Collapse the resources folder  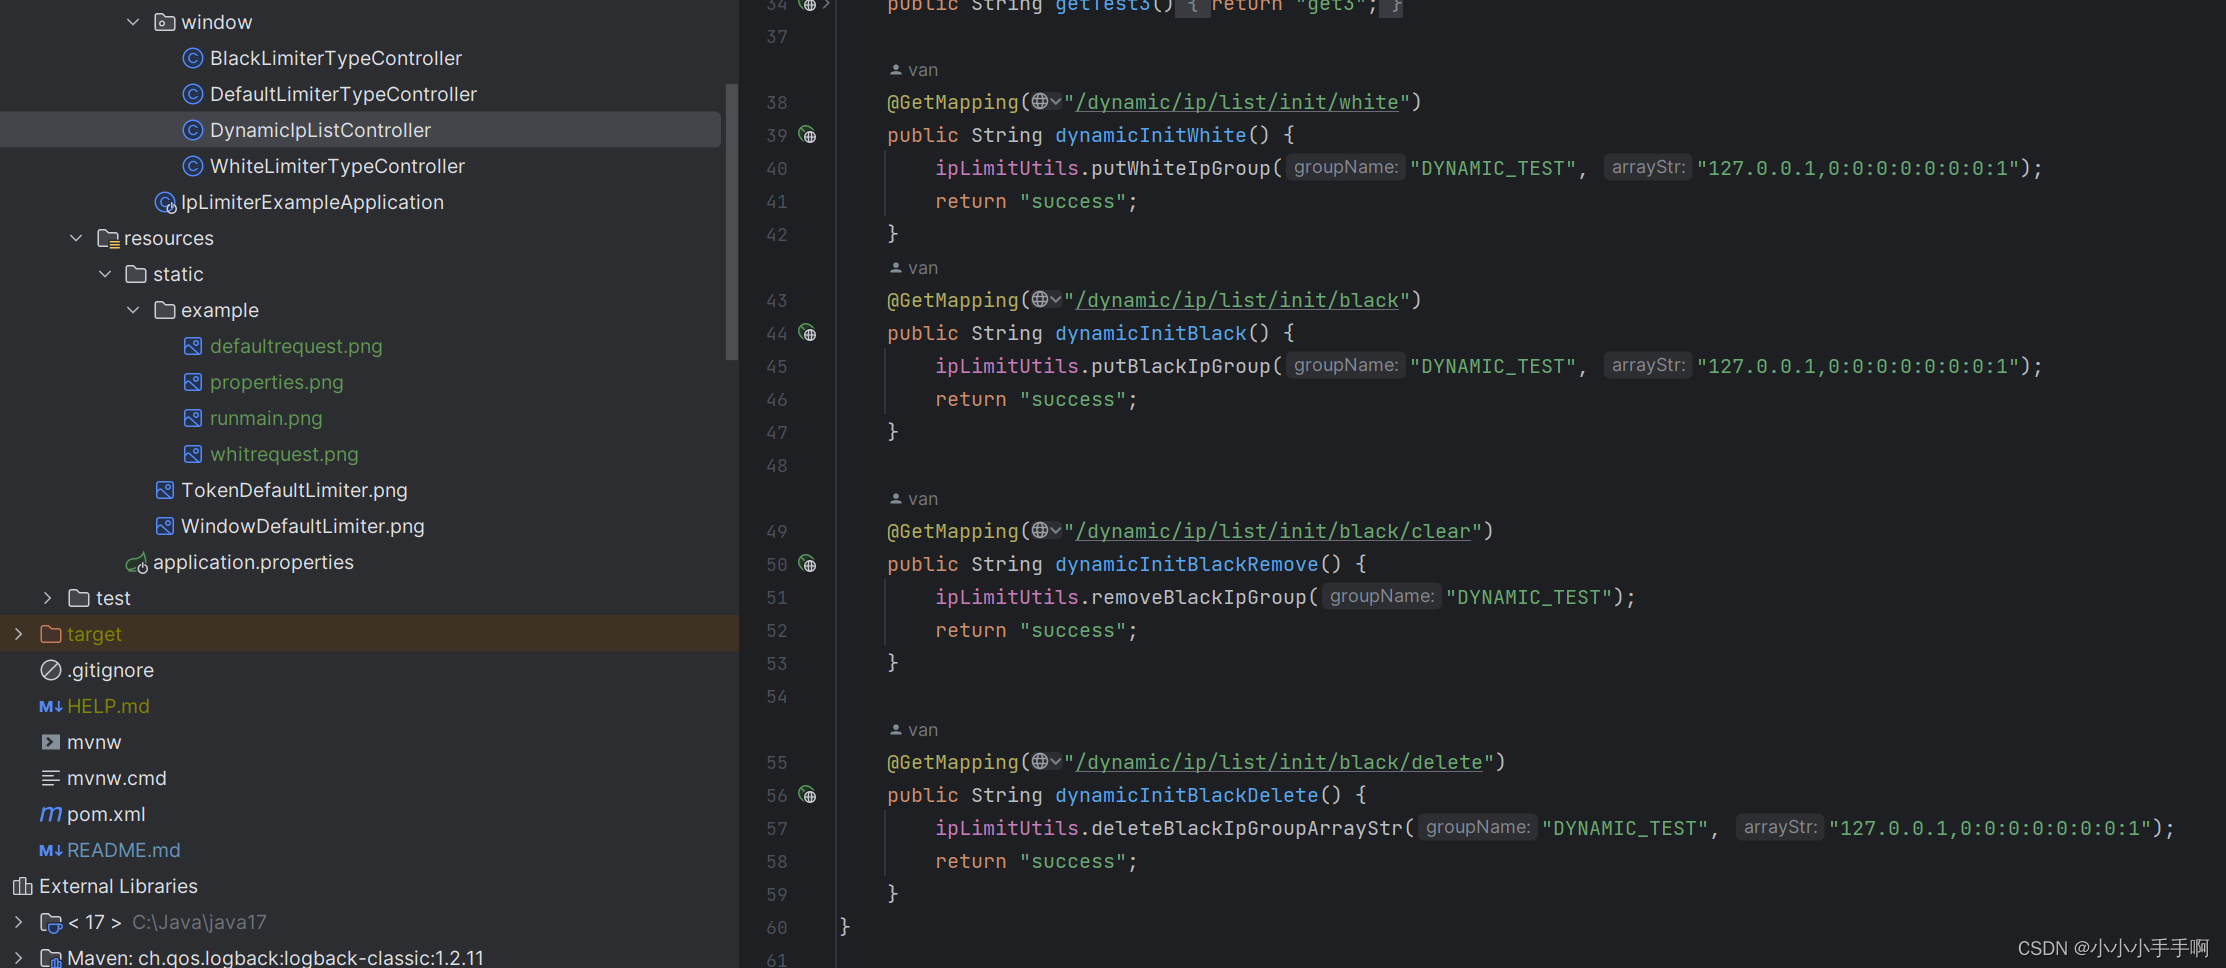click(76, 238)
